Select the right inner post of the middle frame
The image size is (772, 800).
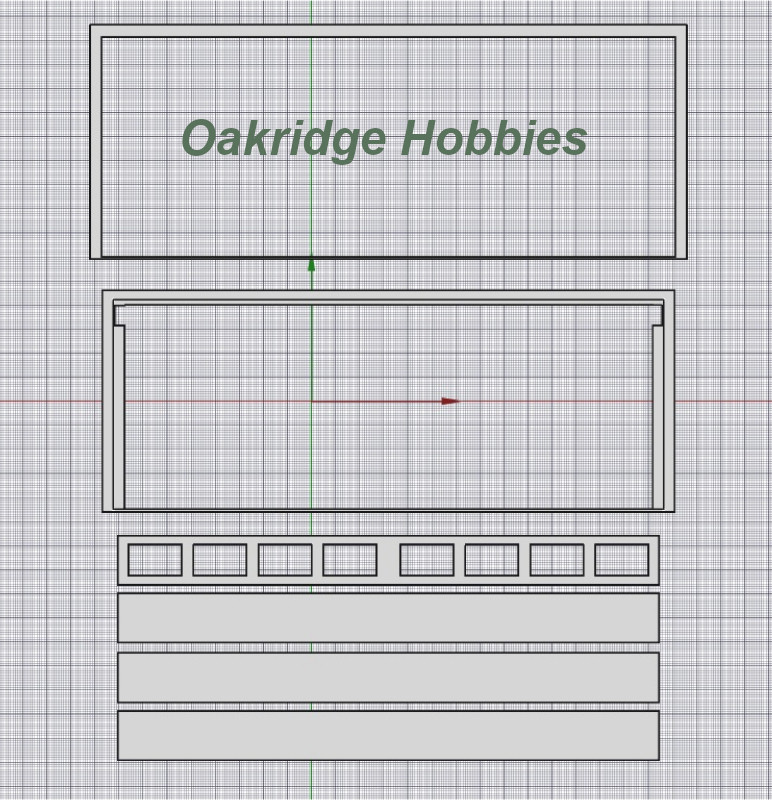658,417
